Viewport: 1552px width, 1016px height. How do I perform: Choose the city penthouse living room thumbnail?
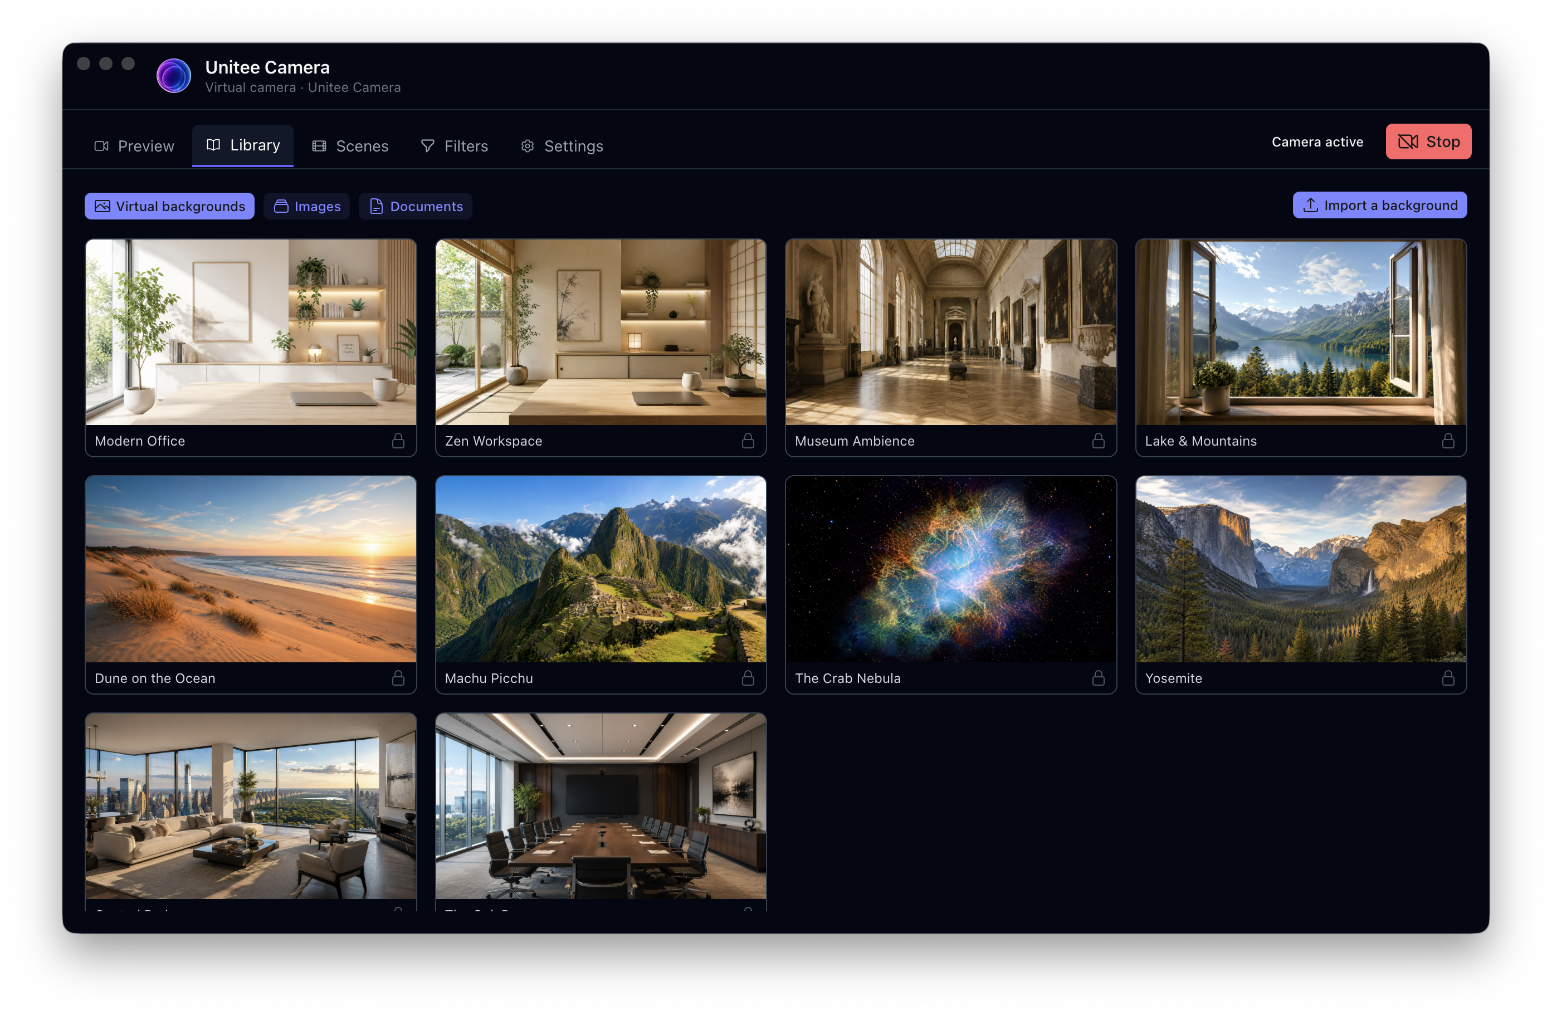pos(251,806)
